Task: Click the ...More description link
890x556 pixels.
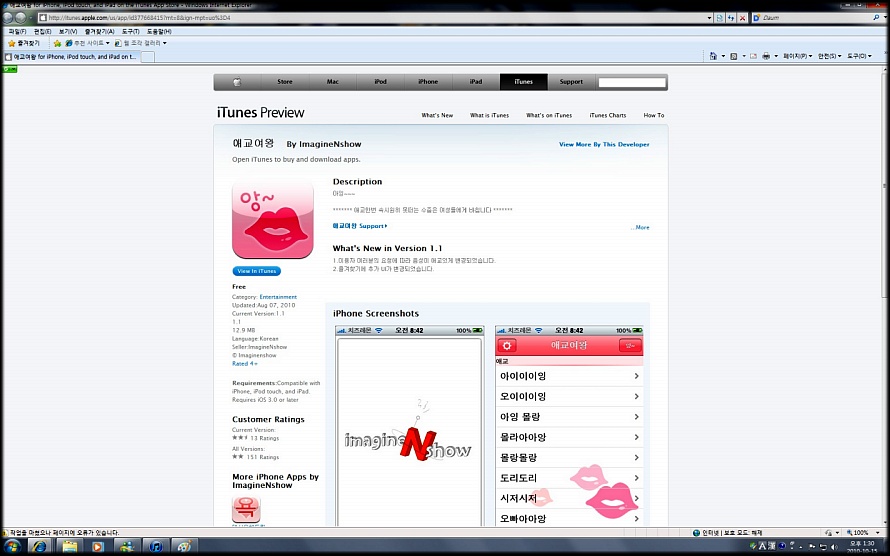Action: coord(640,227)
